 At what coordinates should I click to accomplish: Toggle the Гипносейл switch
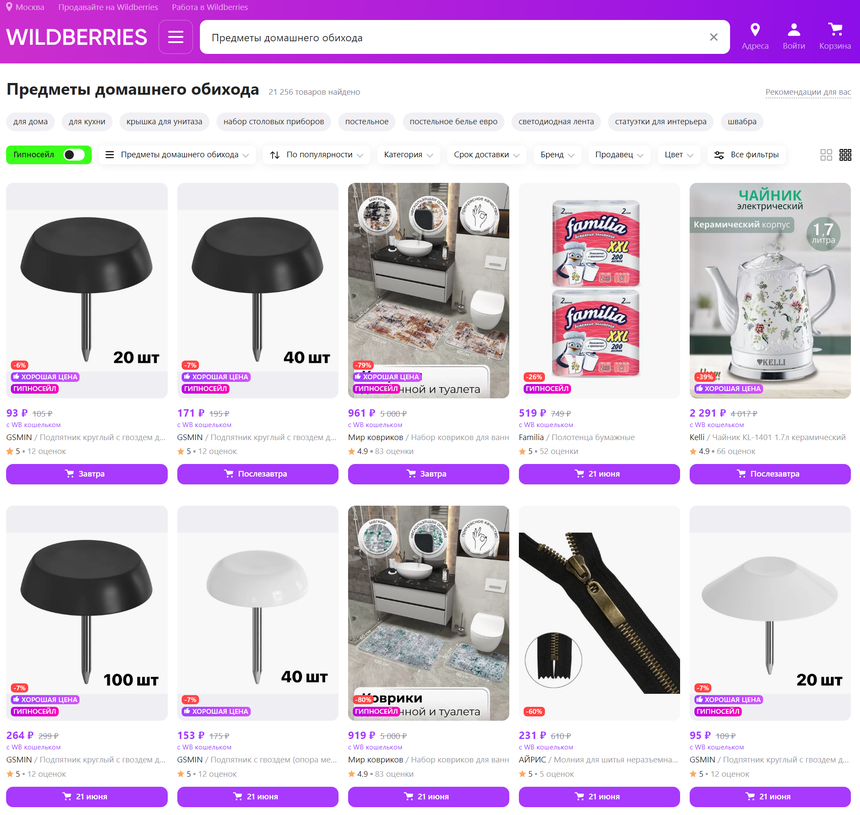tap(75, 155)
